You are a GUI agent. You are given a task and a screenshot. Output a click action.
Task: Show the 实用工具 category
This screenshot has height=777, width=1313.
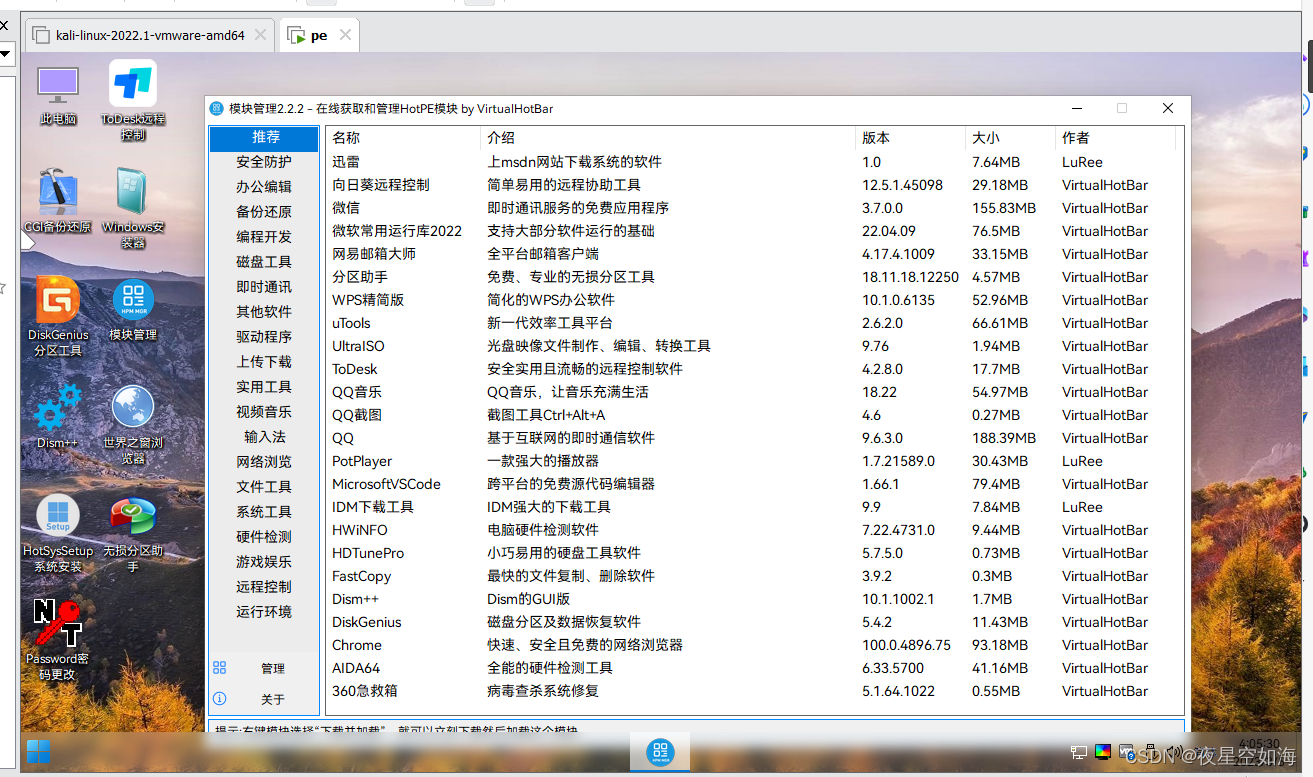pos(265,387)
